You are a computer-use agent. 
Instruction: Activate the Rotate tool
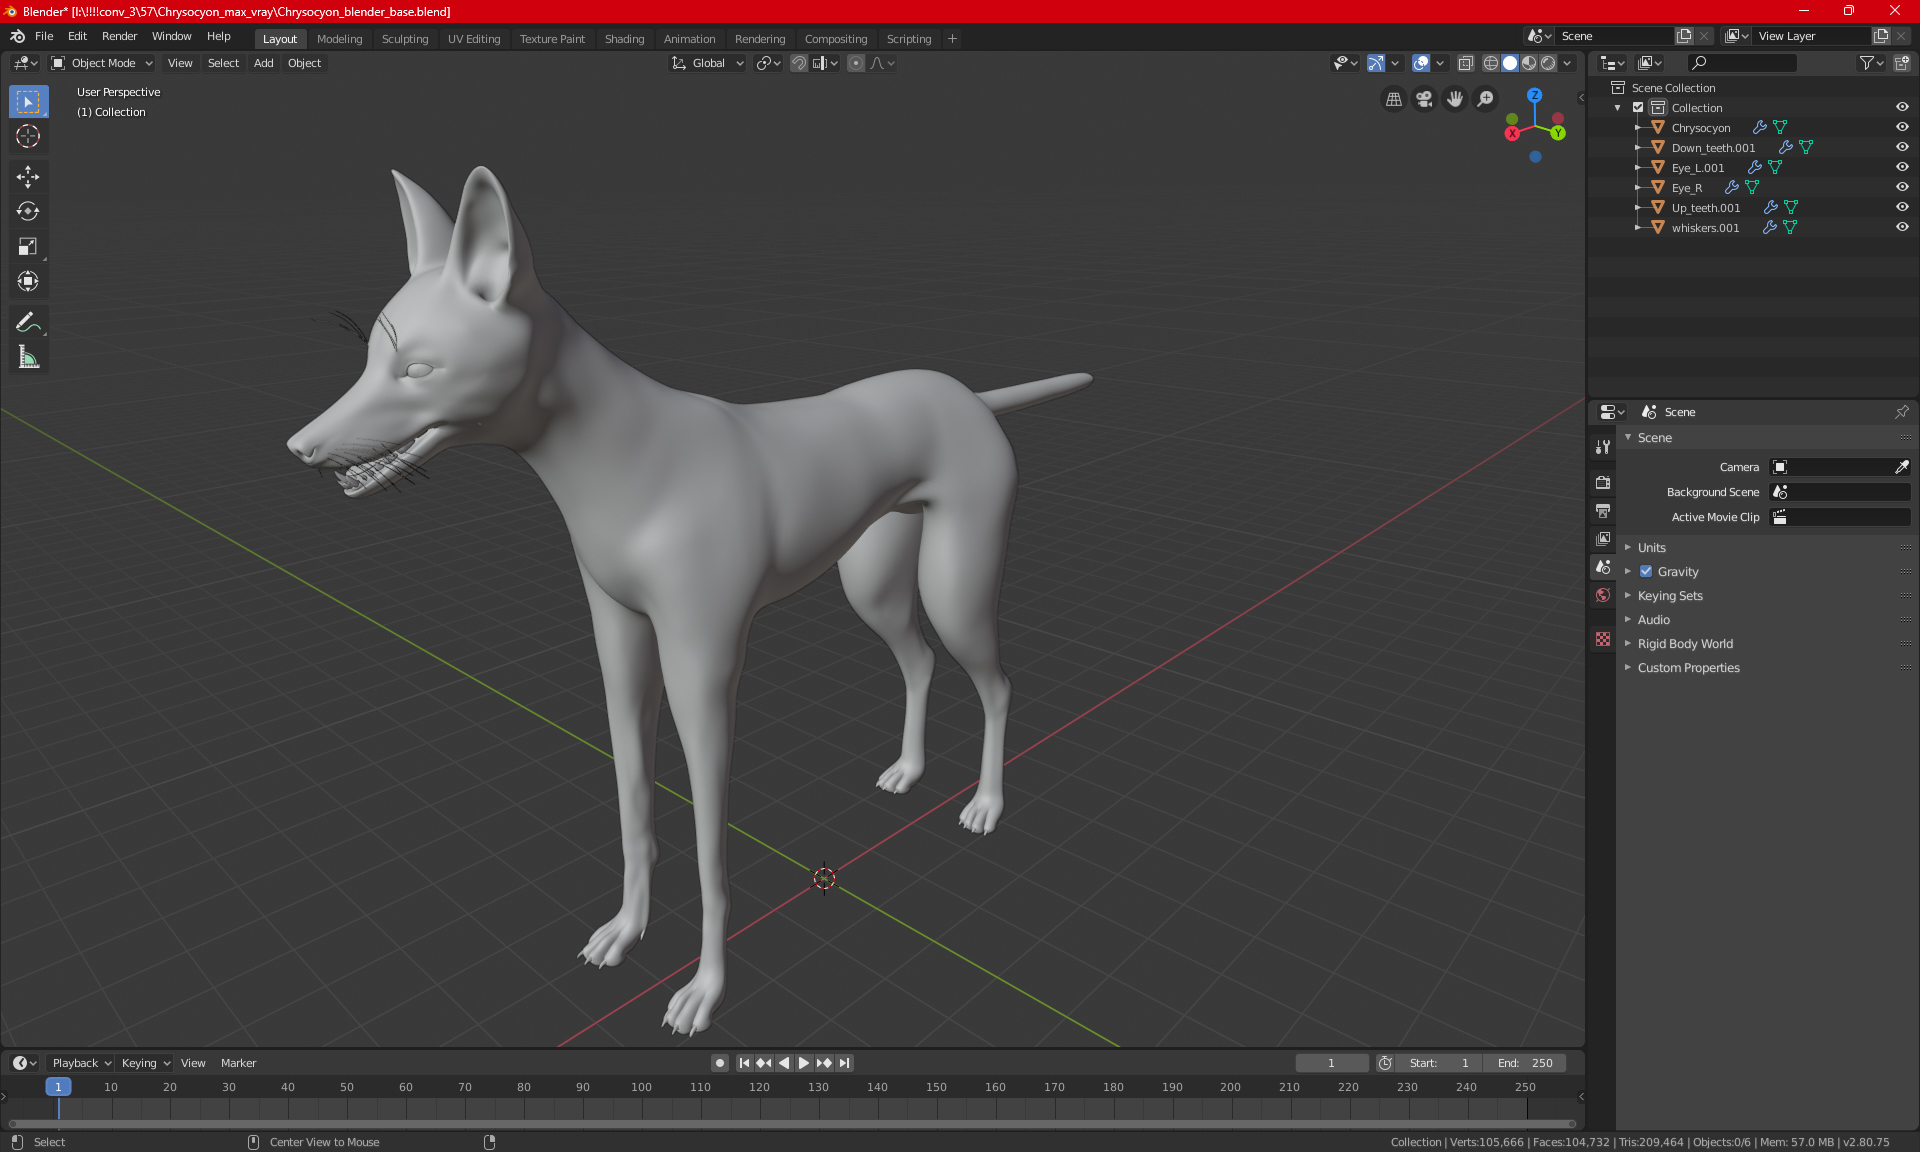(x=28, y=212)
